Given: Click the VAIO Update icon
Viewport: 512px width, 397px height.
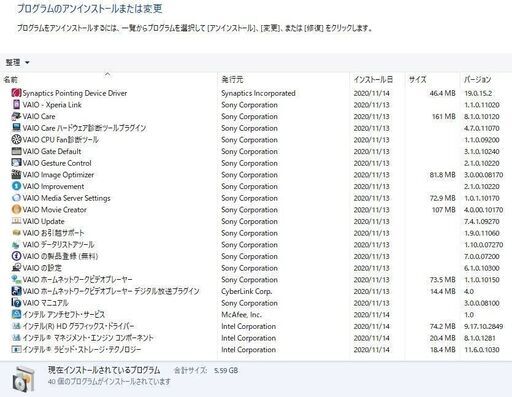Looking at the screenshot, I should click(16, 221).
